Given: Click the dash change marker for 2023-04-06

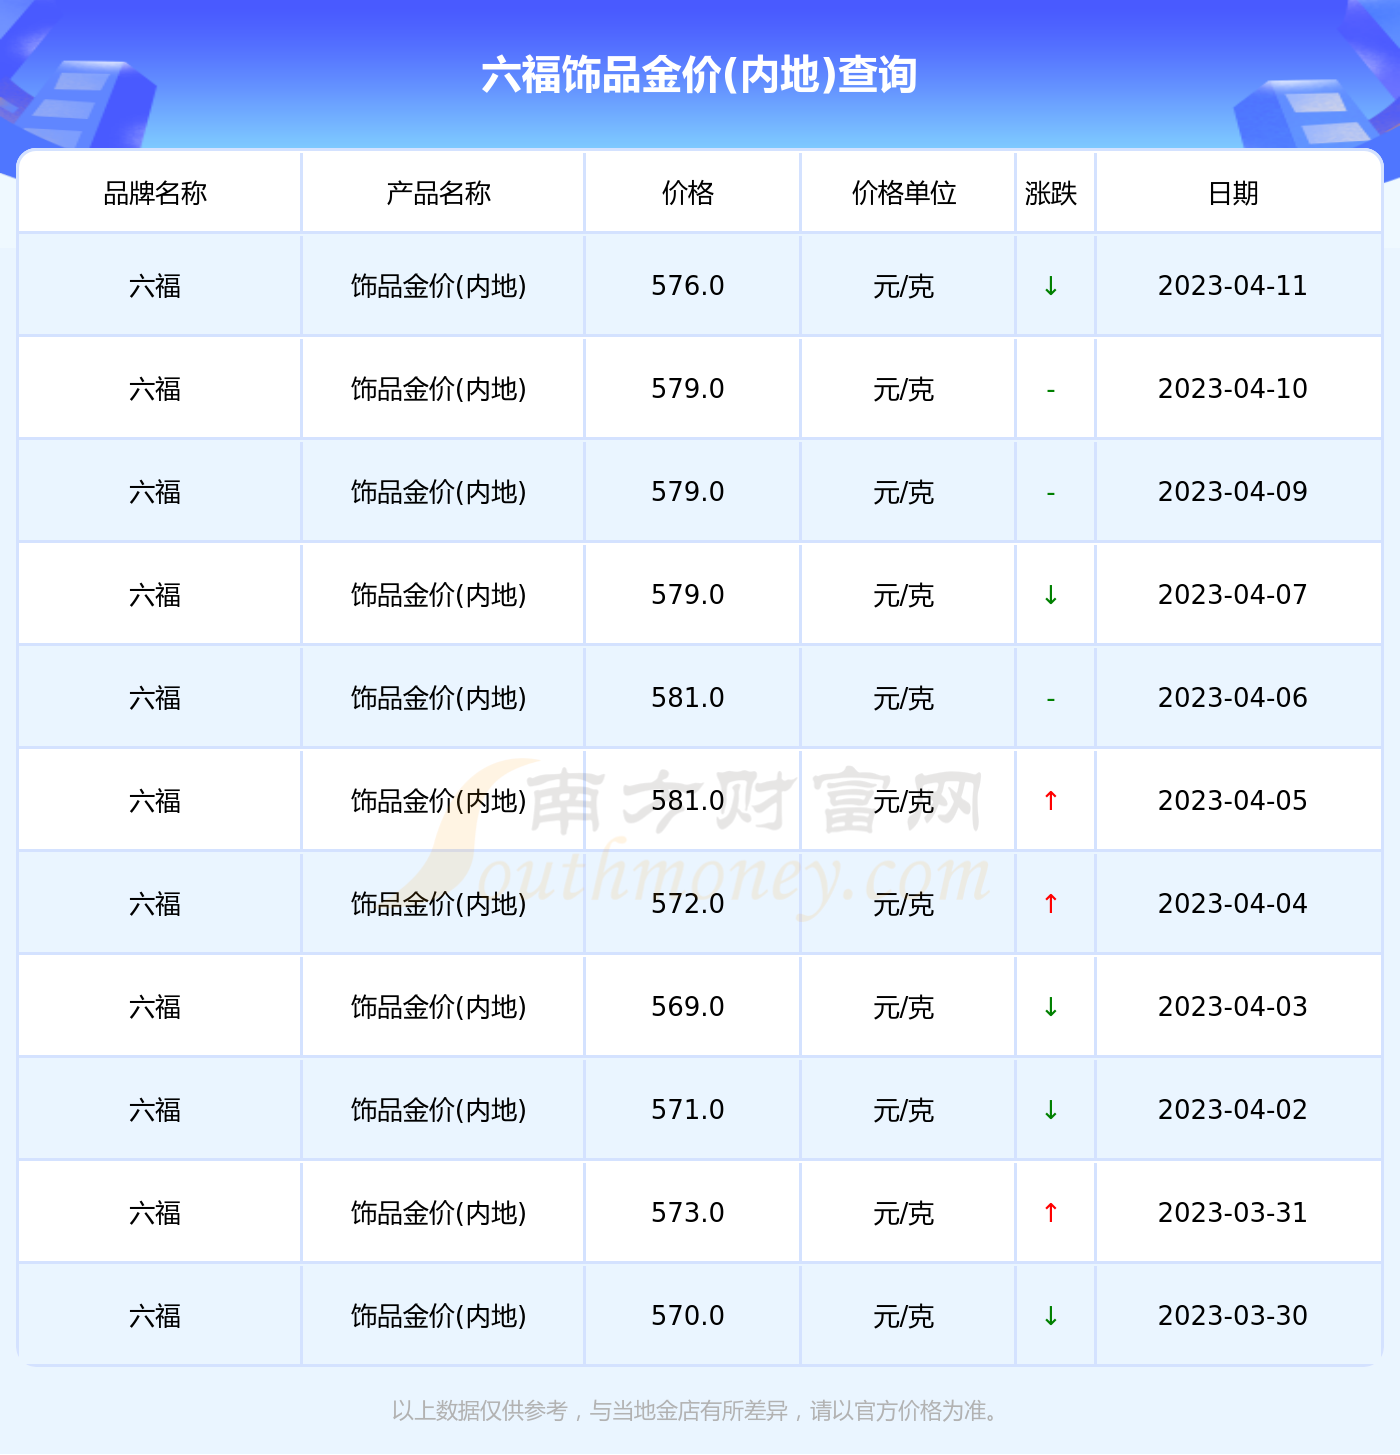Looking at the screenshot, I should [x=1051, y=700].
